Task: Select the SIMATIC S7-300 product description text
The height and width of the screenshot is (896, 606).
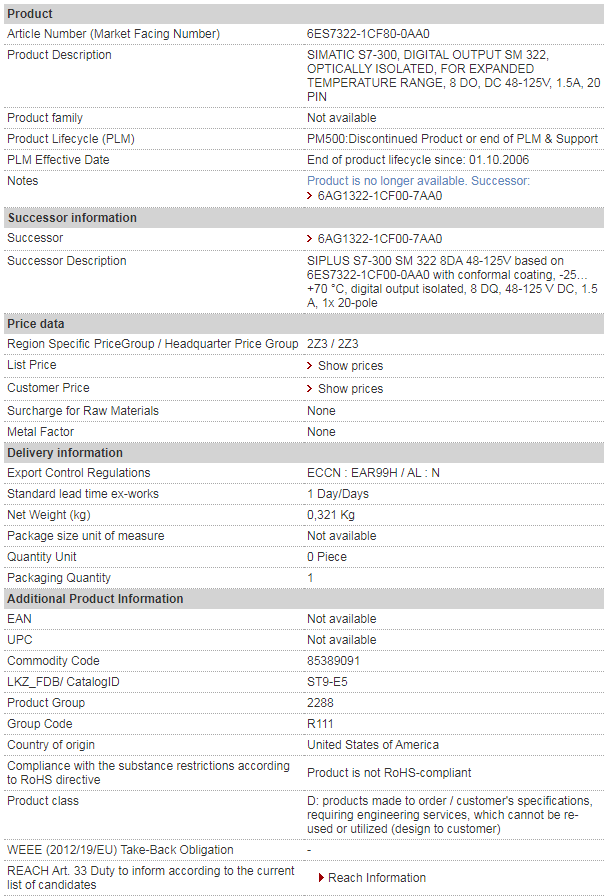Action: tap(453, 75)
